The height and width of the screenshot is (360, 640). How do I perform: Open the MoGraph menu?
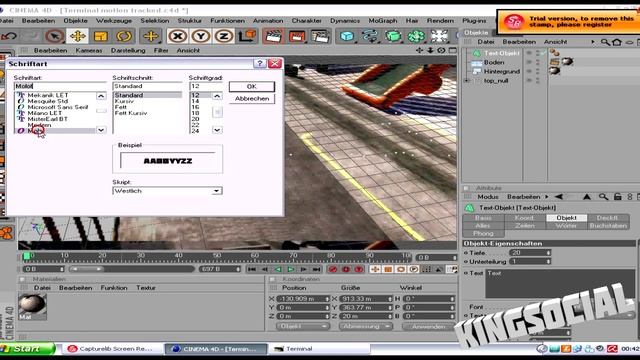[x=382, y=20]
